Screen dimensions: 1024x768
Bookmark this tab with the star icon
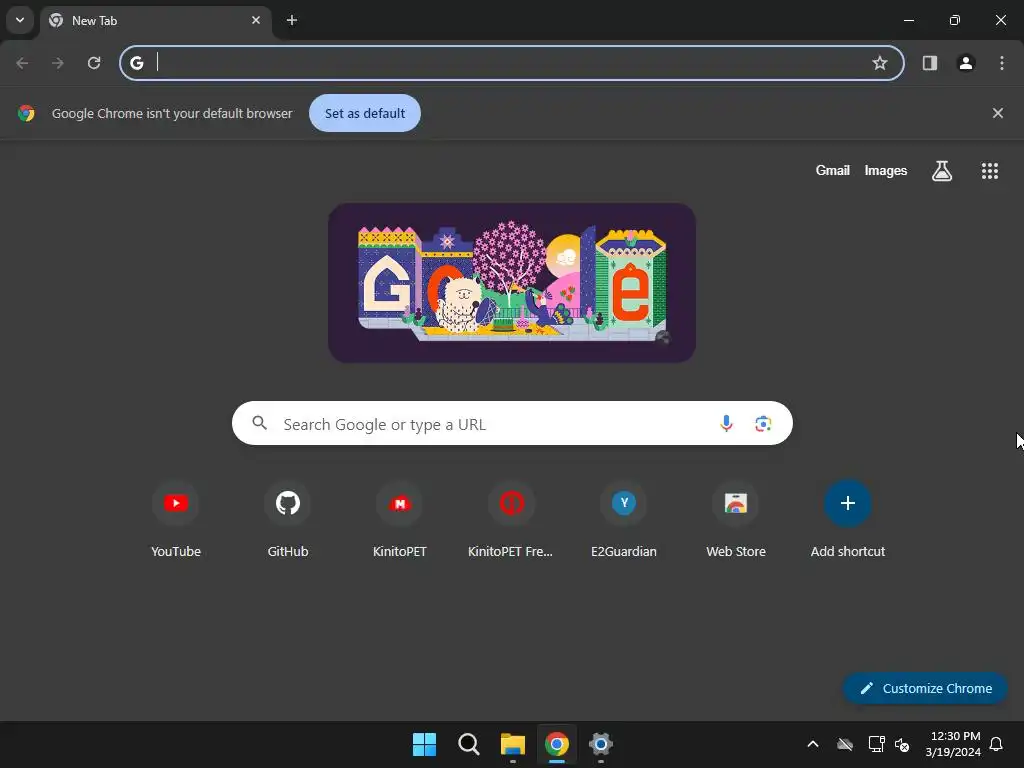click(x=880, y=63)
